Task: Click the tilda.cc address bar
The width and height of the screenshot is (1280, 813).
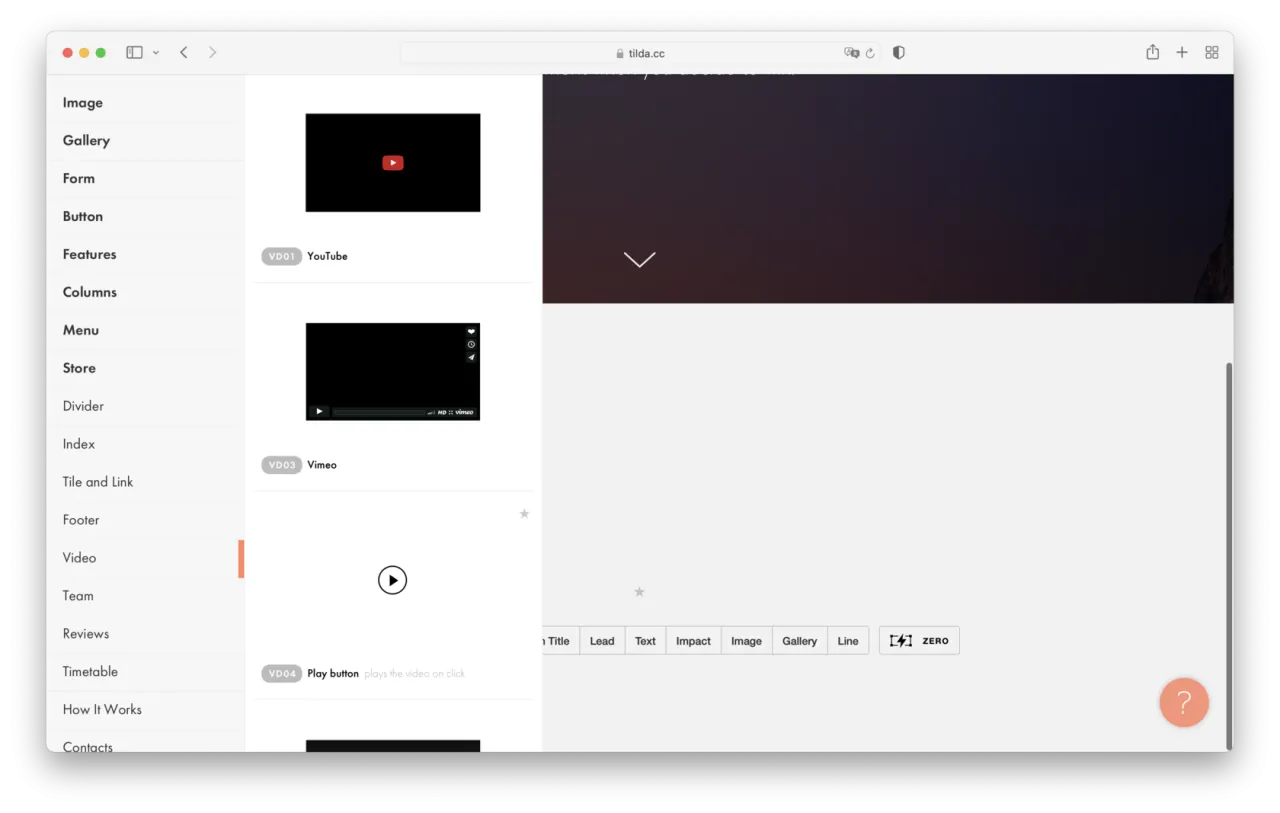Action: pos(640,53)
